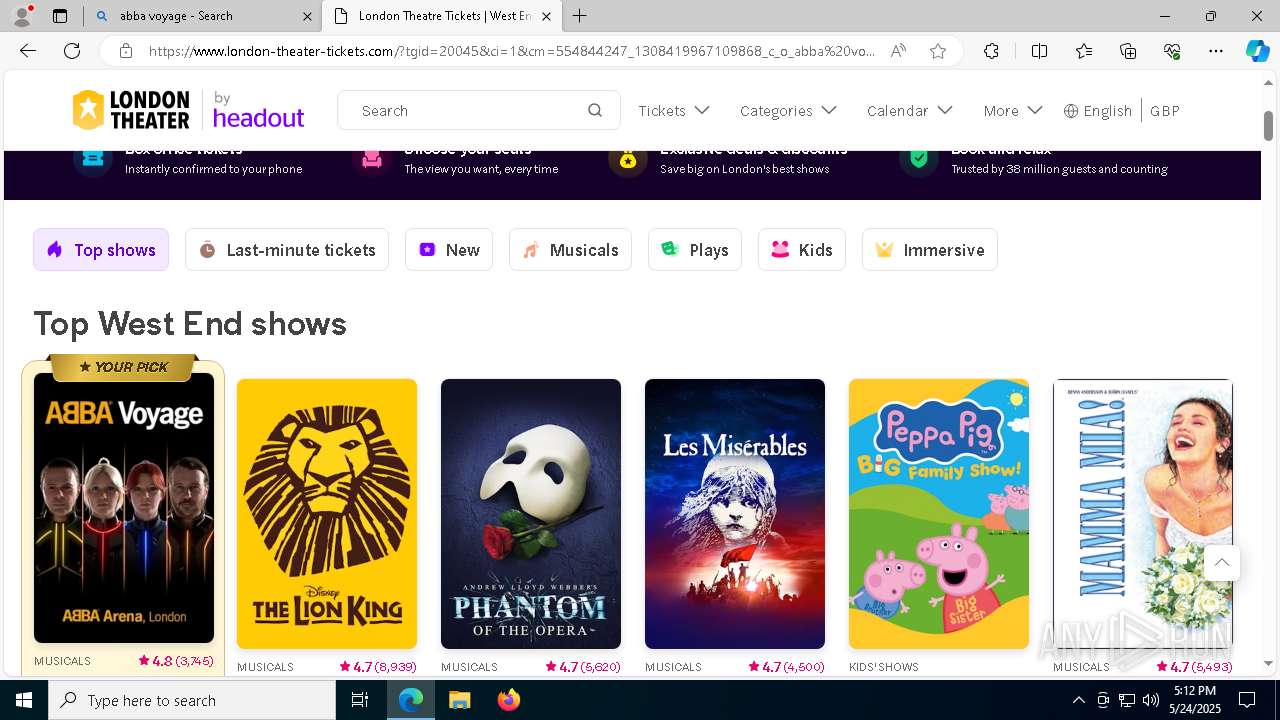This screenshot has width=1280, height=720.
Task: Click the scrollbar down arrow
Action: click(x=1268, y=663)
